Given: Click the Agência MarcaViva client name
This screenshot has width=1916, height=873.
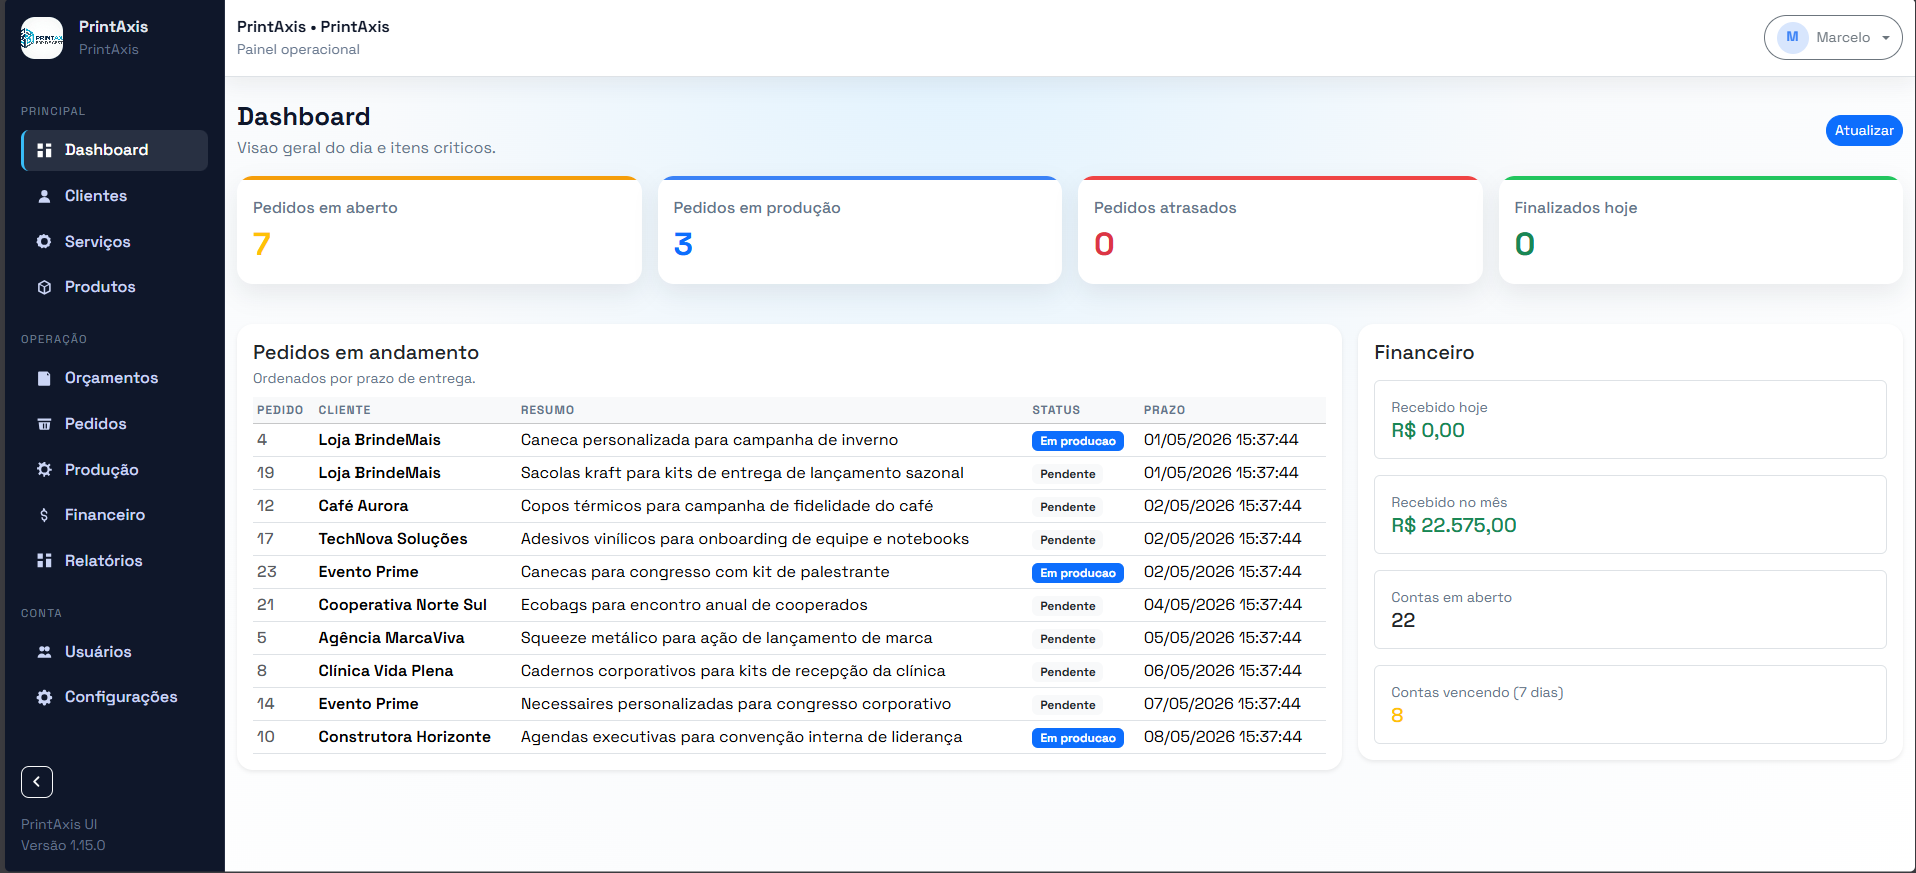Looking at the screenshot, I should coord(391,638).
